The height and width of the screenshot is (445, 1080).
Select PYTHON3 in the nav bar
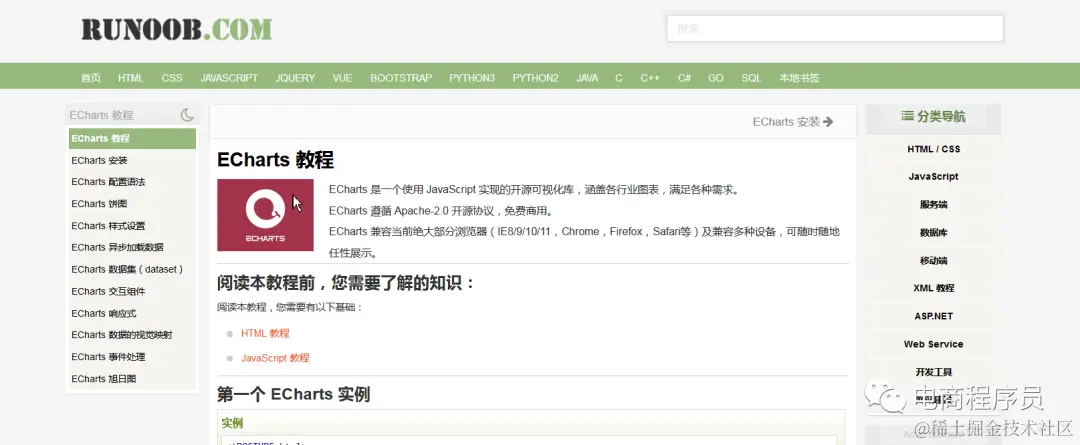point(472,78)
